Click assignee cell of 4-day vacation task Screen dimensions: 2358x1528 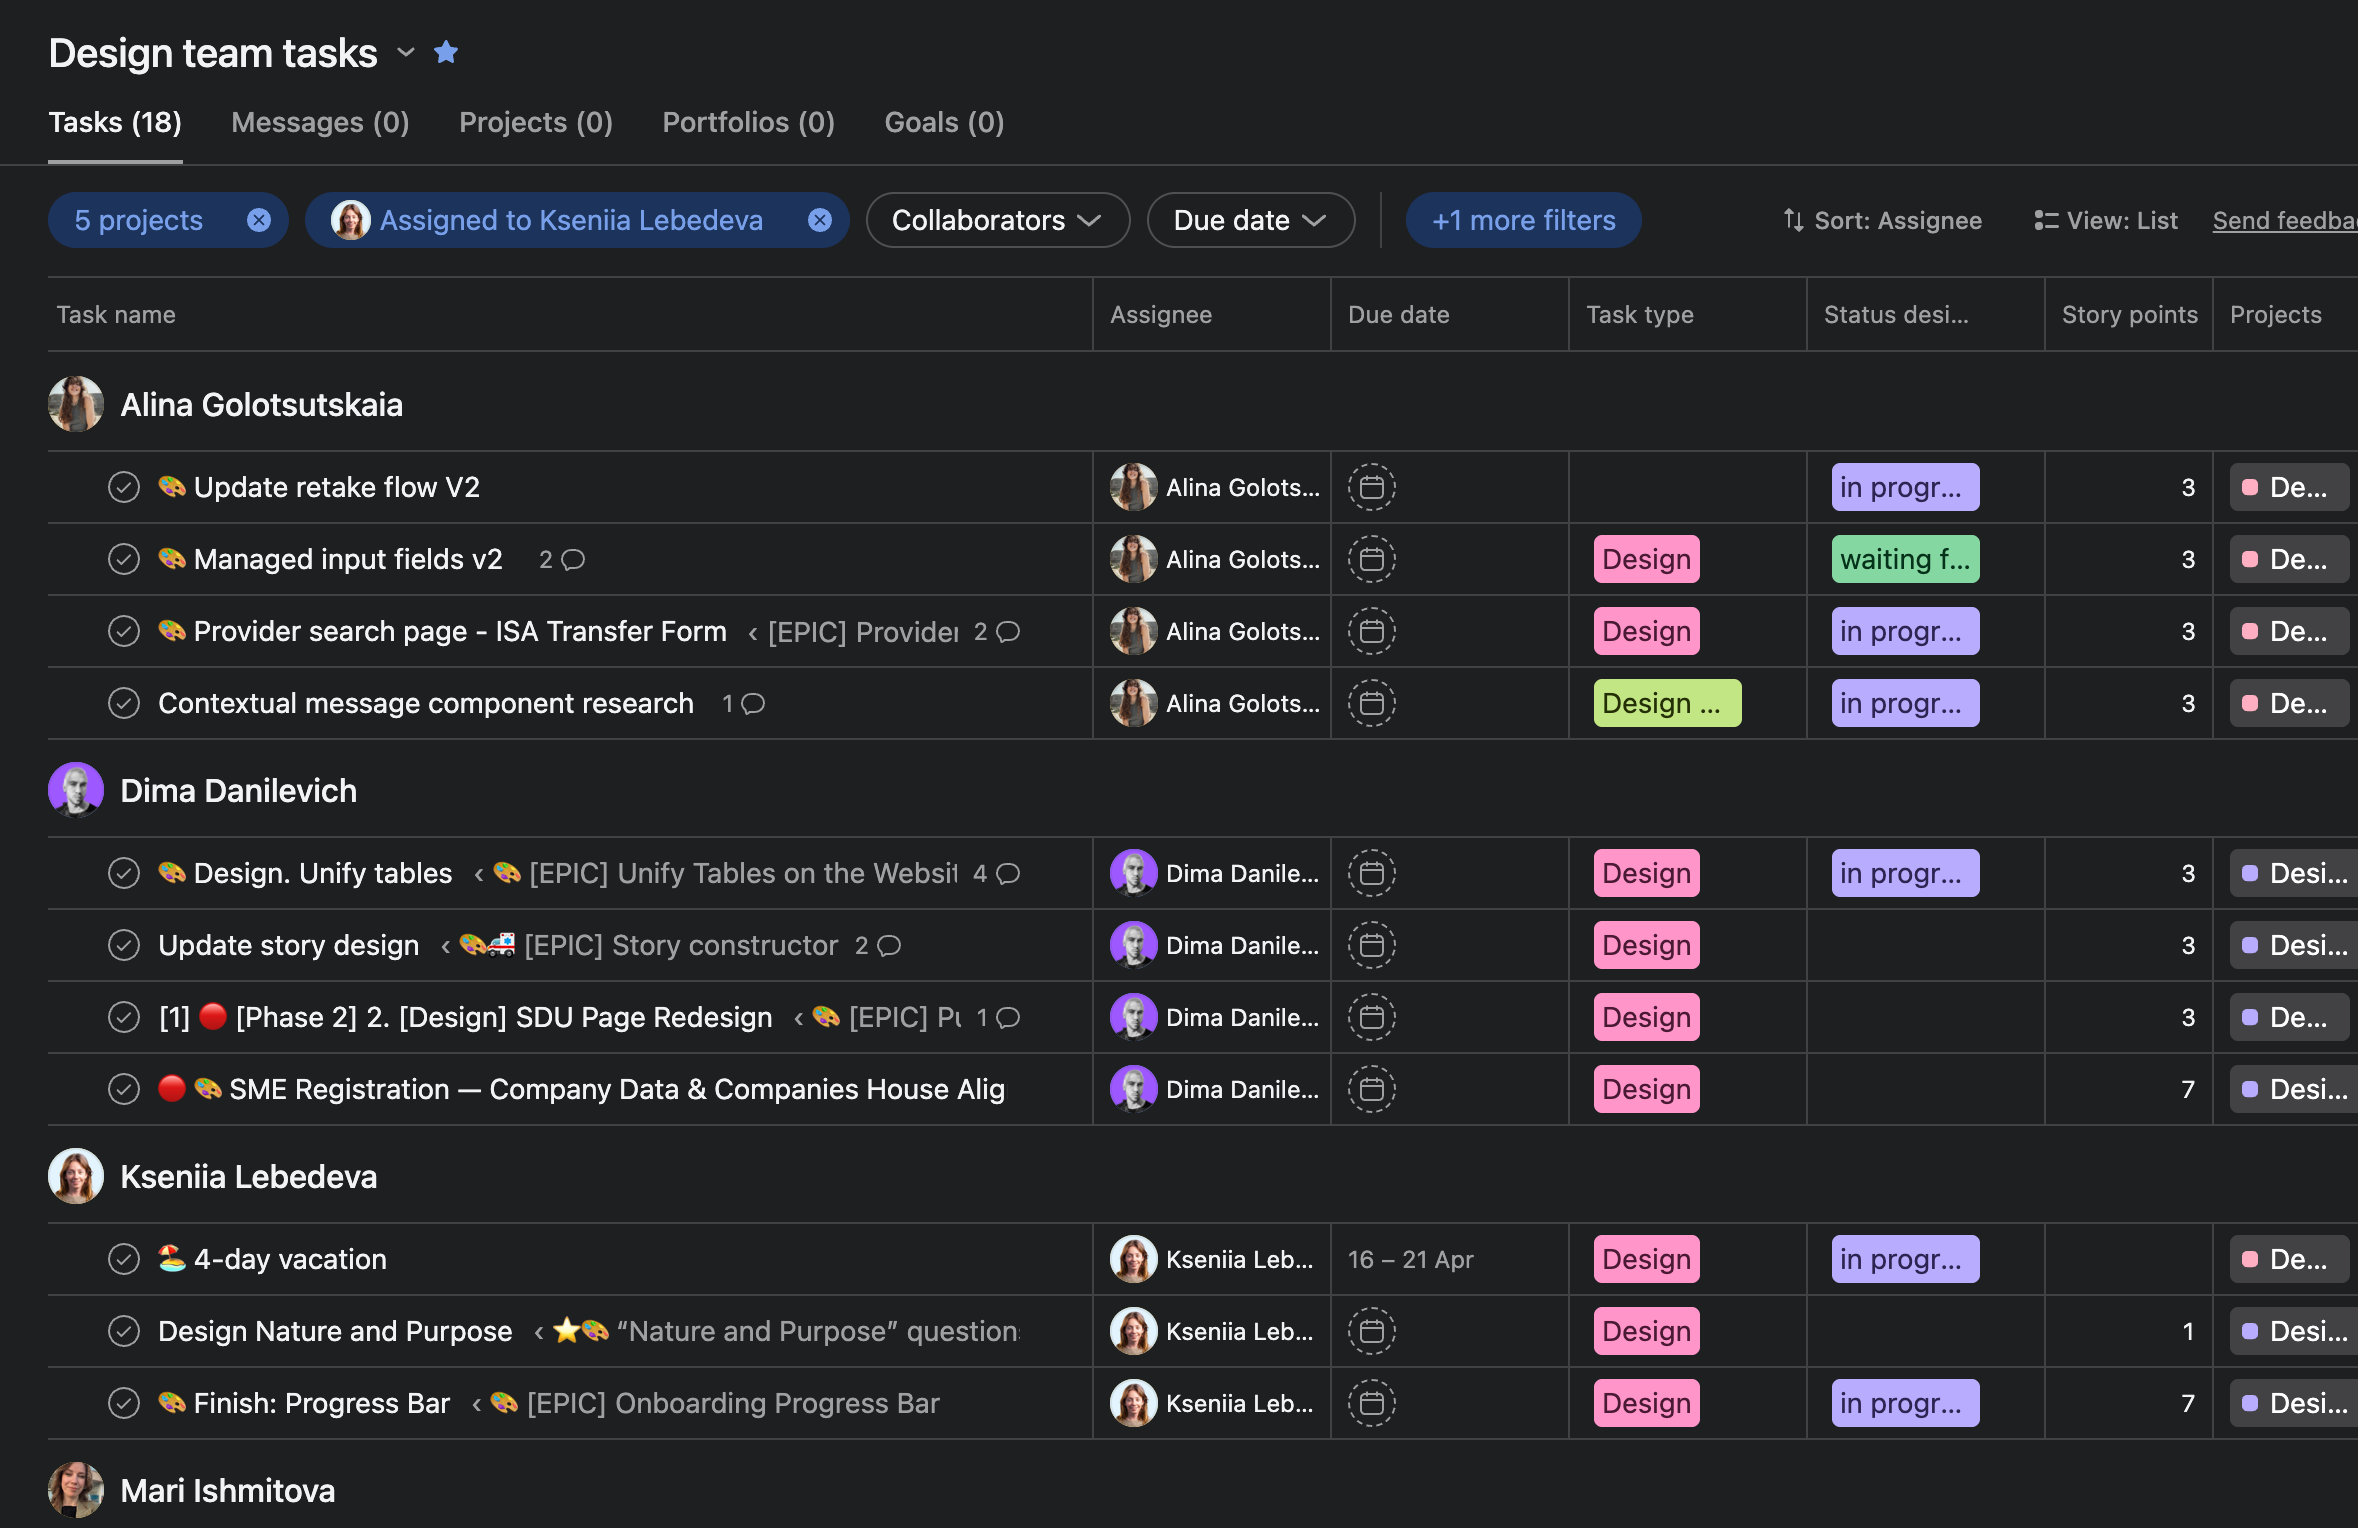click(x=1212, y=1259)
